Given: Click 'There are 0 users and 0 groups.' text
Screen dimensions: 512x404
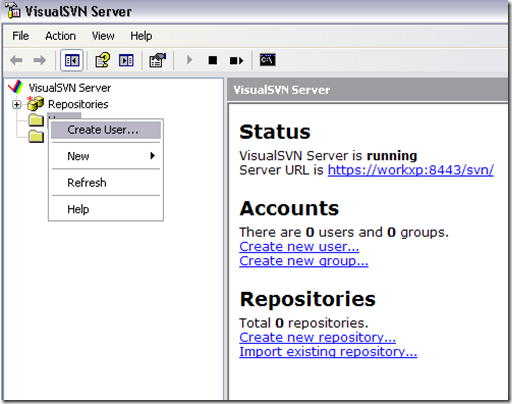Looking at the screenshot, I should (x=344, y=232).
